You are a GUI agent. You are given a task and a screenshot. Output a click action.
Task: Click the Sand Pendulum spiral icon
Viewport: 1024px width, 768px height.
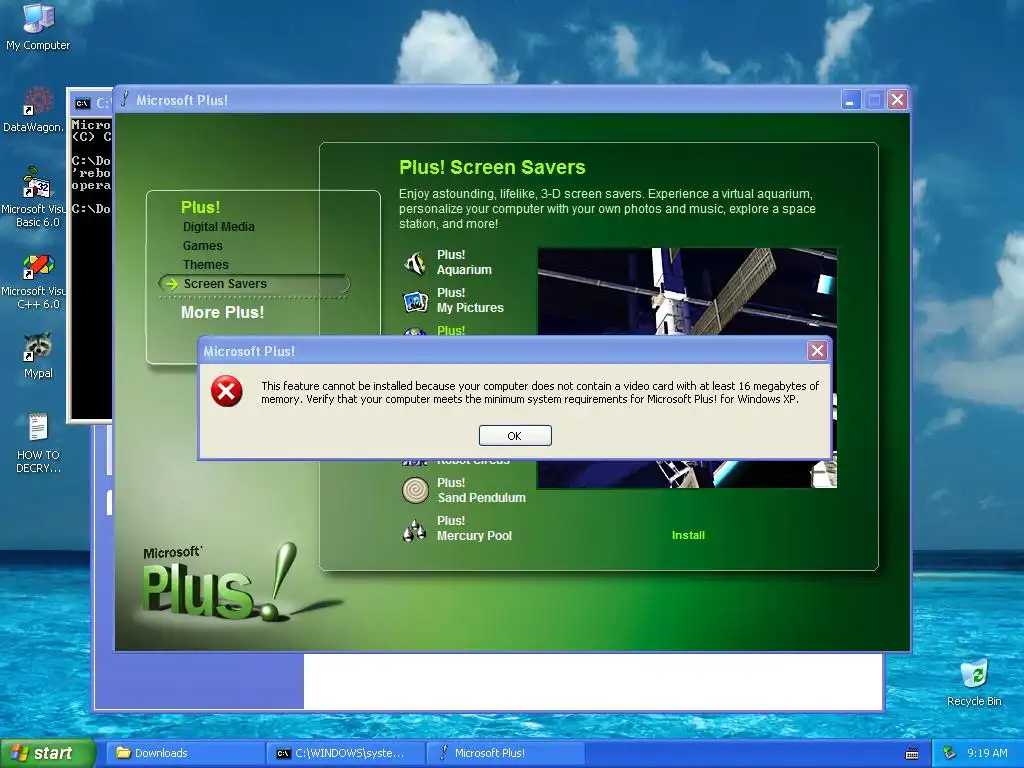pos(415,490)
